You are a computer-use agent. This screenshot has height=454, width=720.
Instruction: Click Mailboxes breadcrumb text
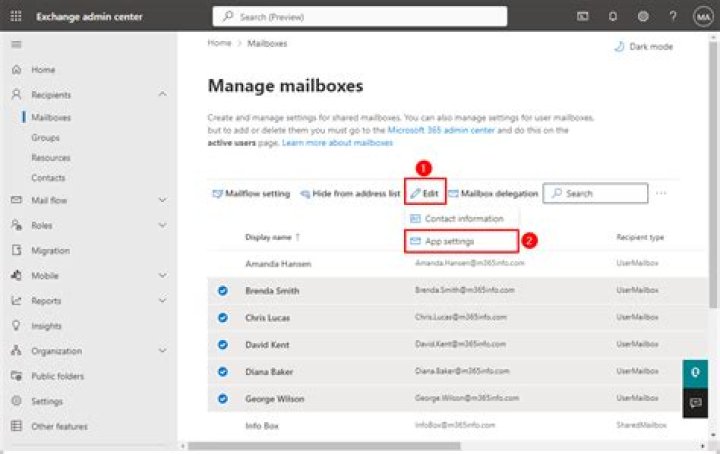click(x=267, y=44)
